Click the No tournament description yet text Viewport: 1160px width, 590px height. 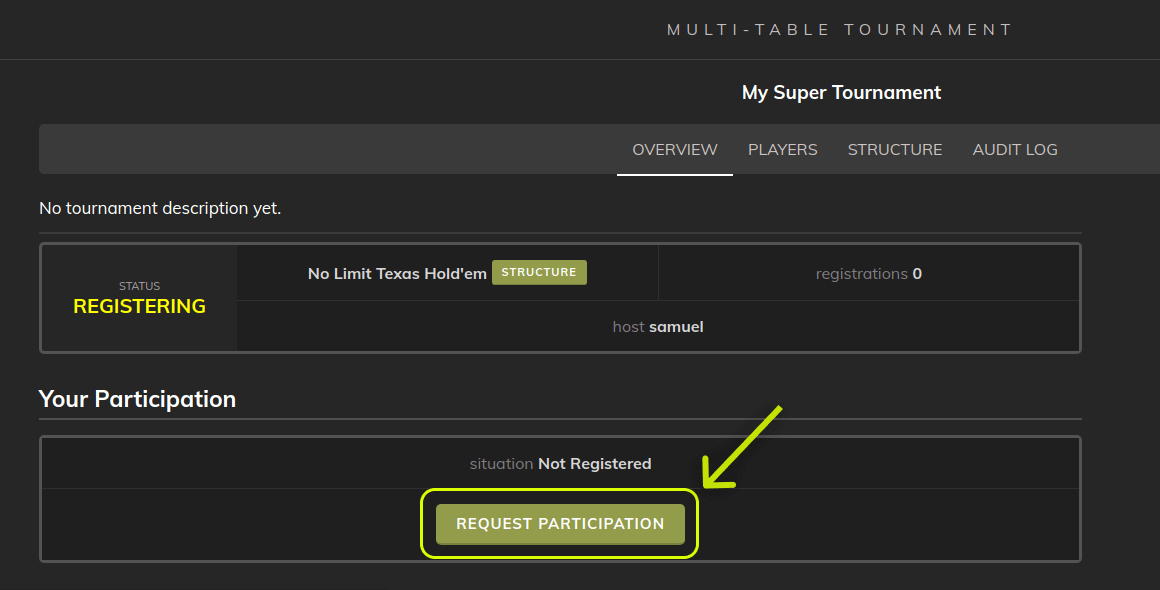[160, 208]
